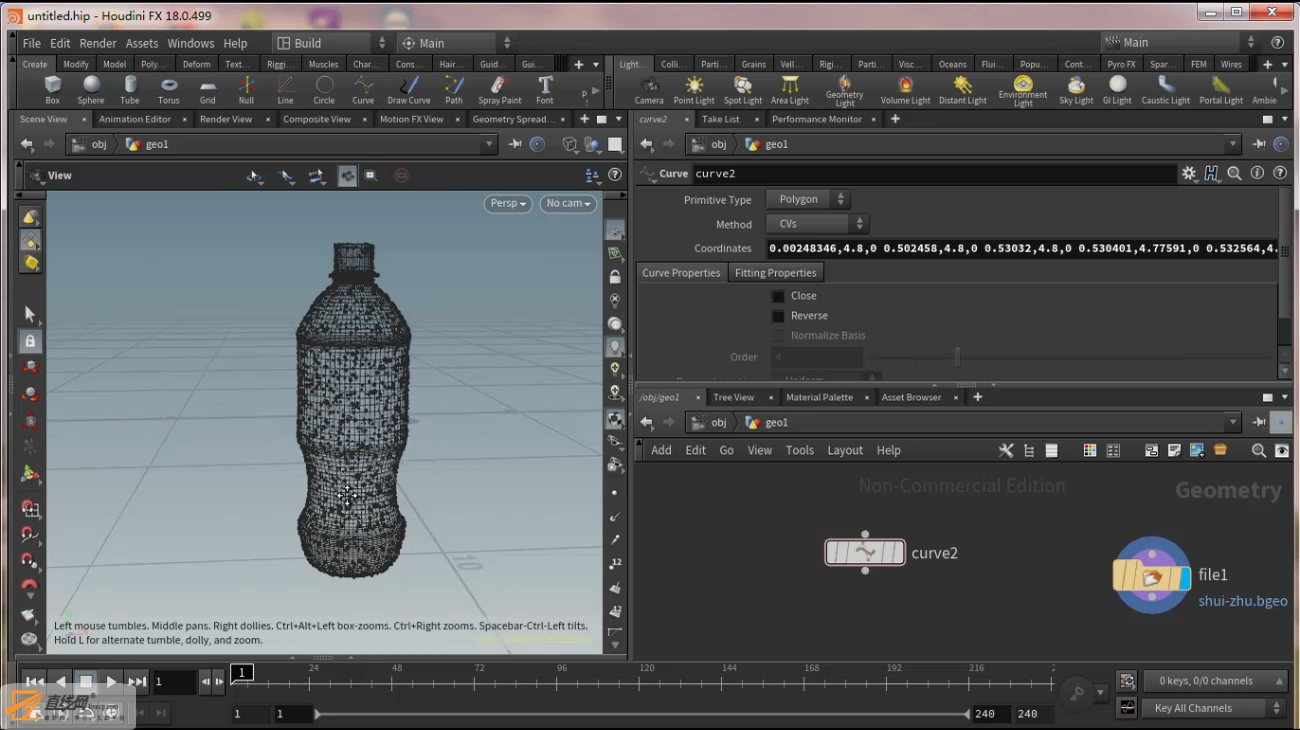Click the obj path button in parameters
This screenshot has height=730, width=1300.
[x=710, y=144]
